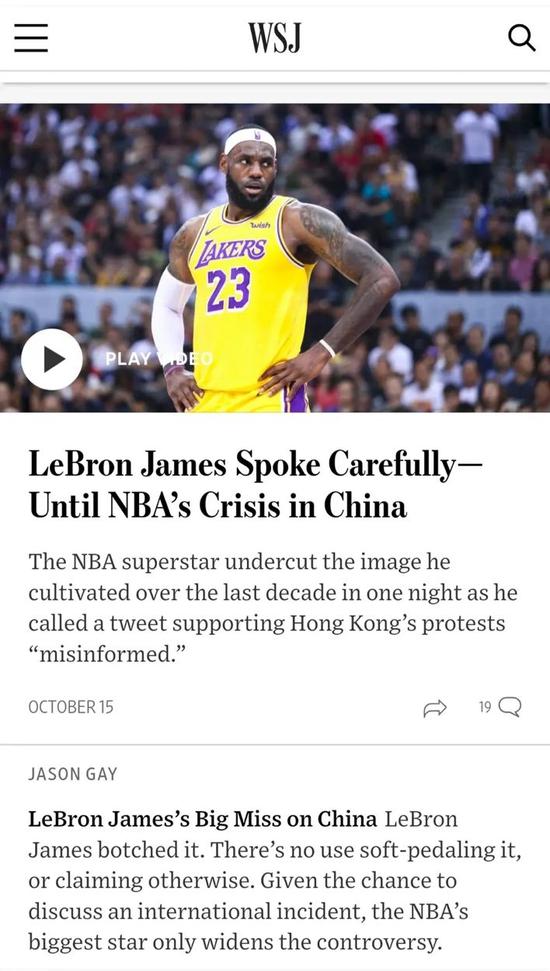Click the Lakers game photo thumbnail
Image resolution: width=550 pixels, height=971 pixels.
coord(275,258)
